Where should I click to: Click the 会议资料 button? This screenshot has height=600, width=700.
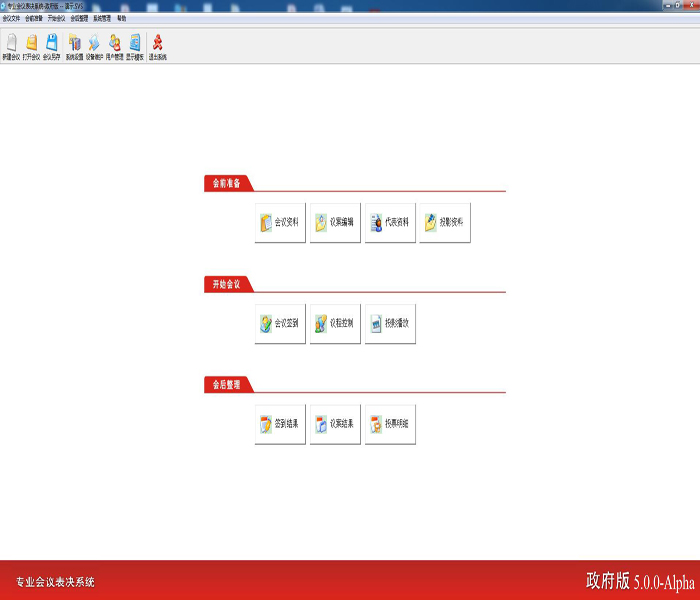coord(280,223)
